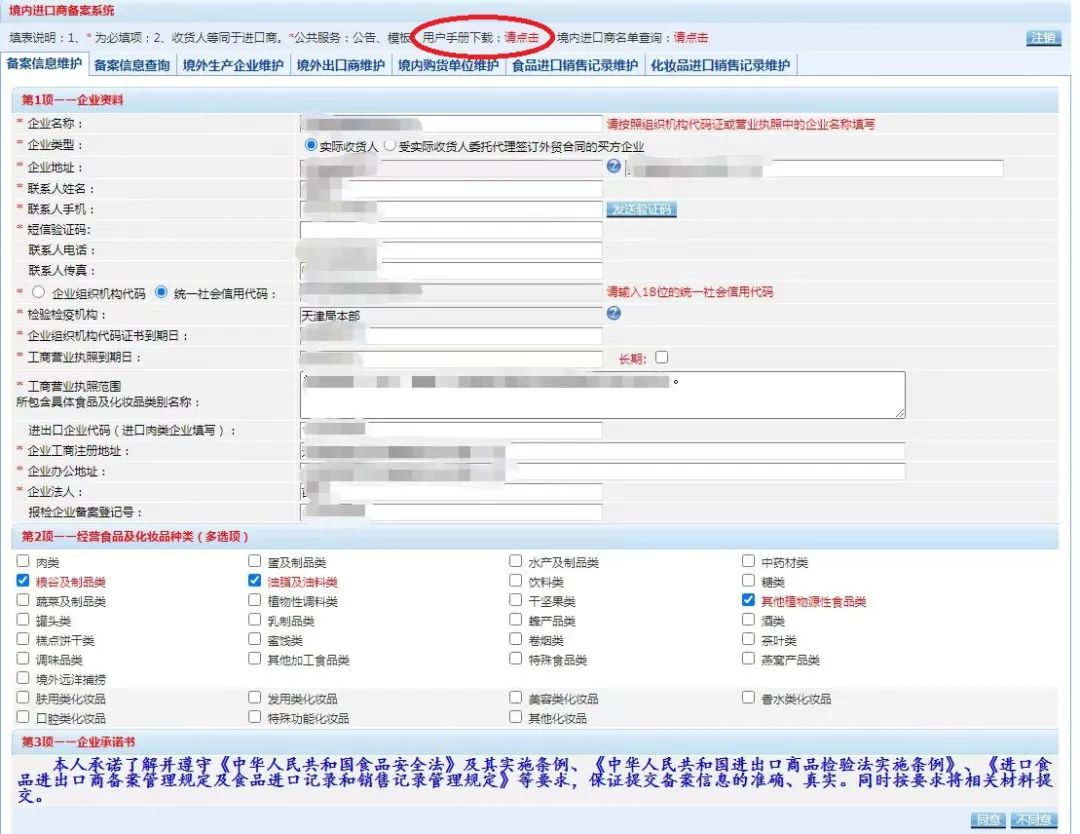Click 请点击 link for 境内进口商名单查询

point(690,37)
